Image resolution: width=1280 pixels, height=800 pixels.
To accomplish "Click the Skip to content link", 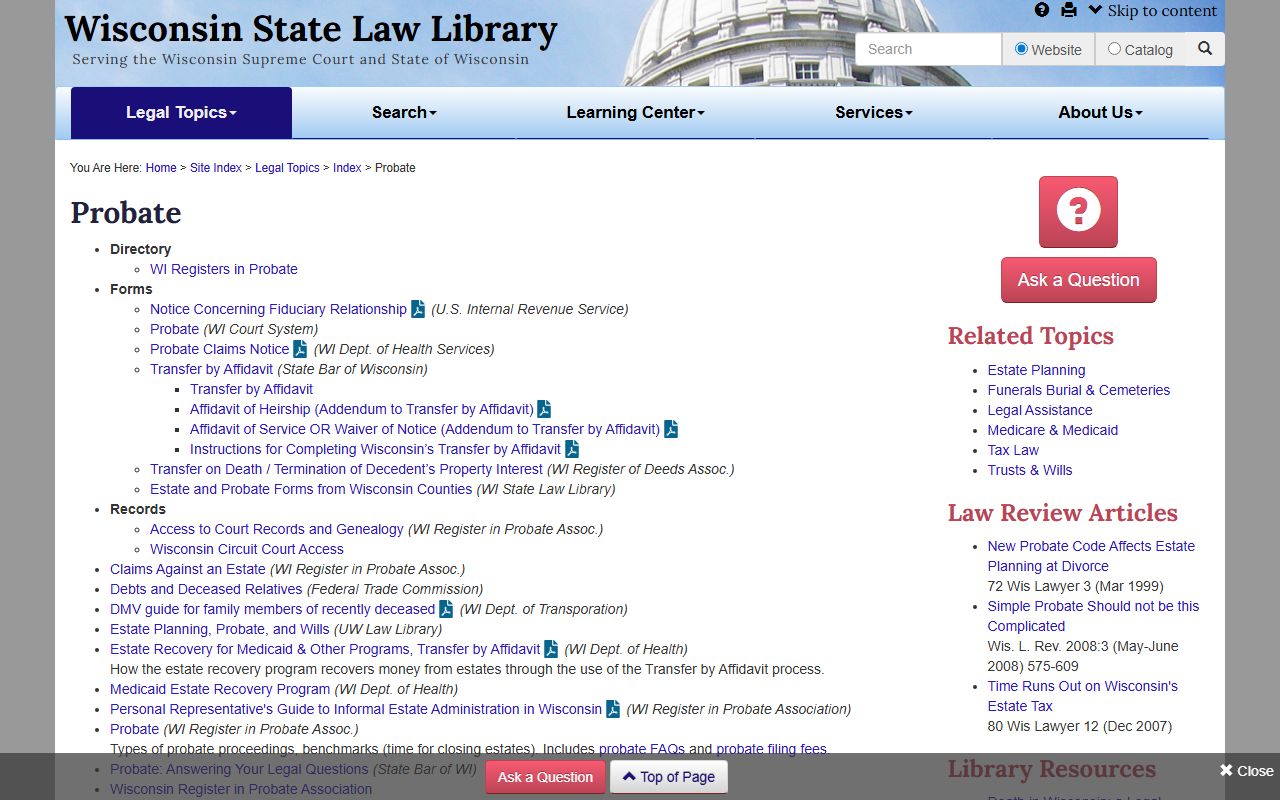I will 1153,11.
